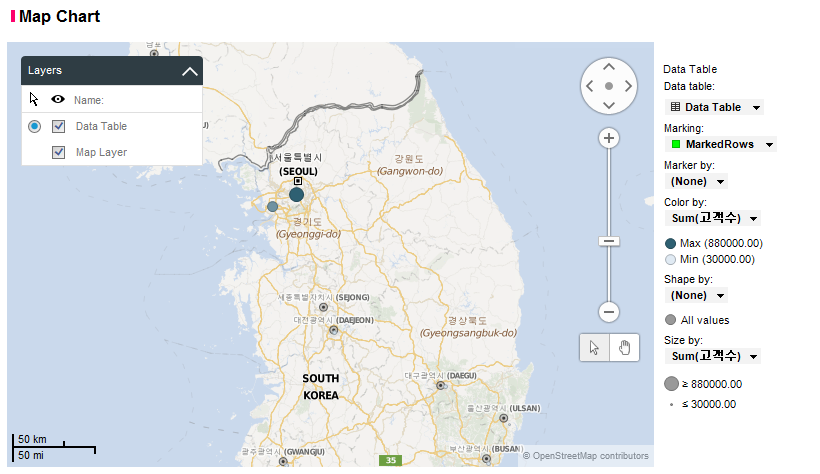The width and height of the screenshot is (820, 474).
Task: Click the Max color swatch
Action: coord(670,244)
